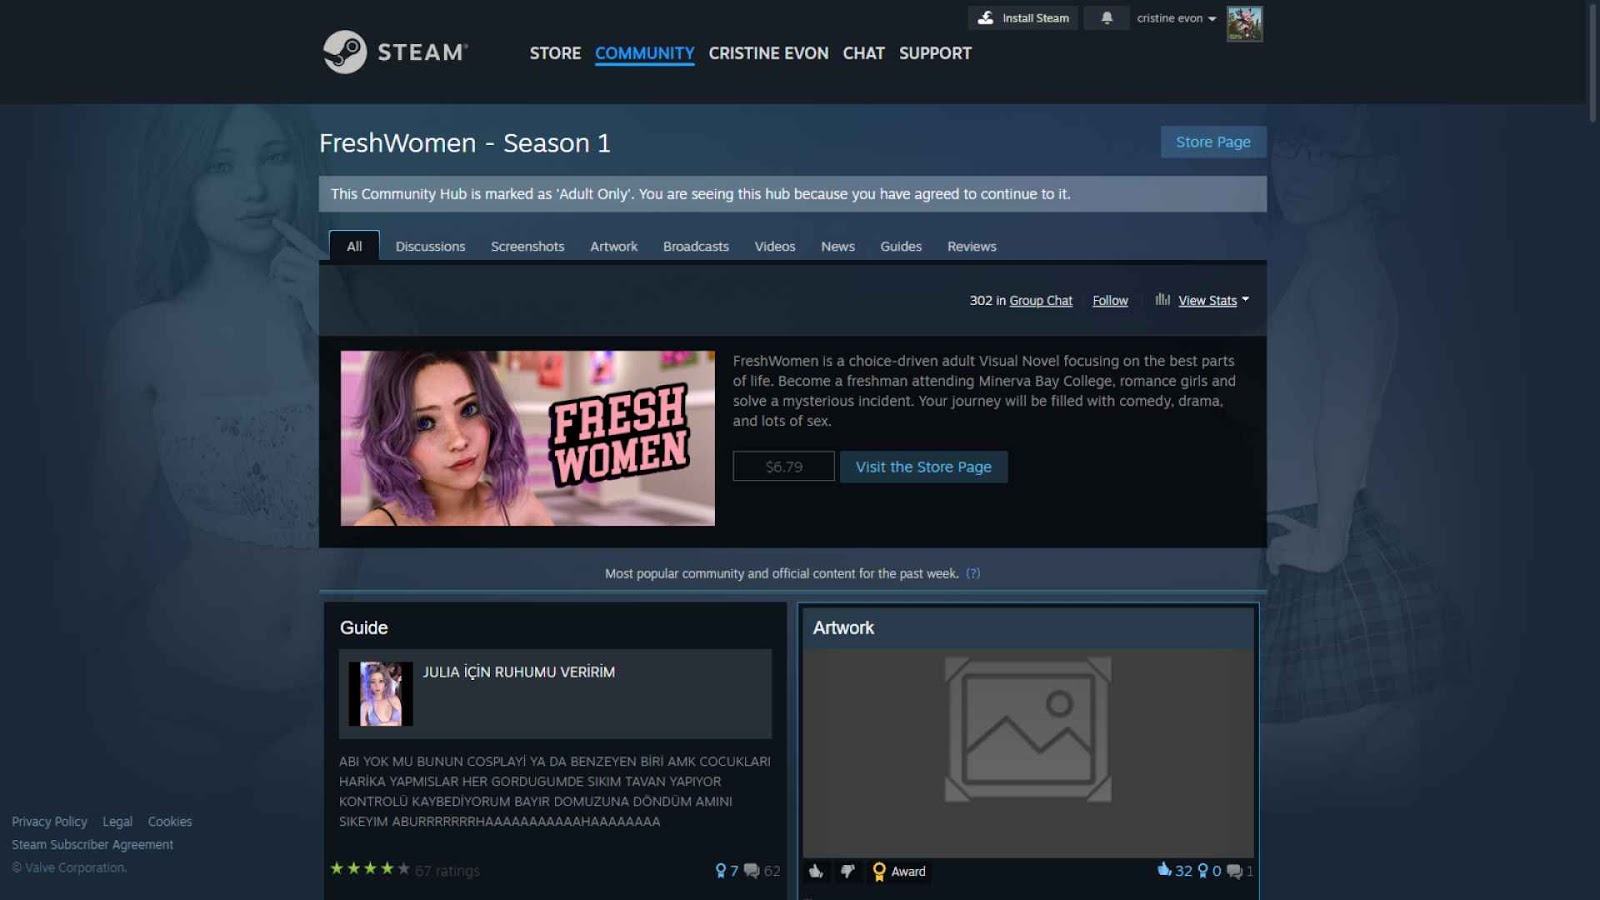Click the Install Steam button

click(x=1023, y=18)
